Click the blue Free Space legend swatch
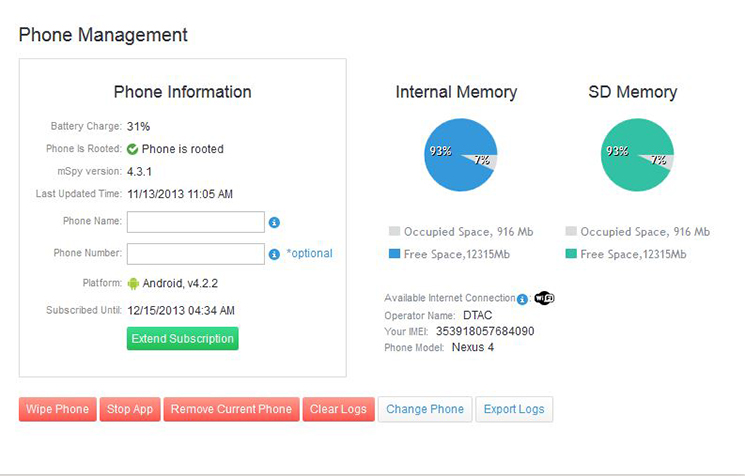This screenshot has height=476, width=745. [394, 254]
